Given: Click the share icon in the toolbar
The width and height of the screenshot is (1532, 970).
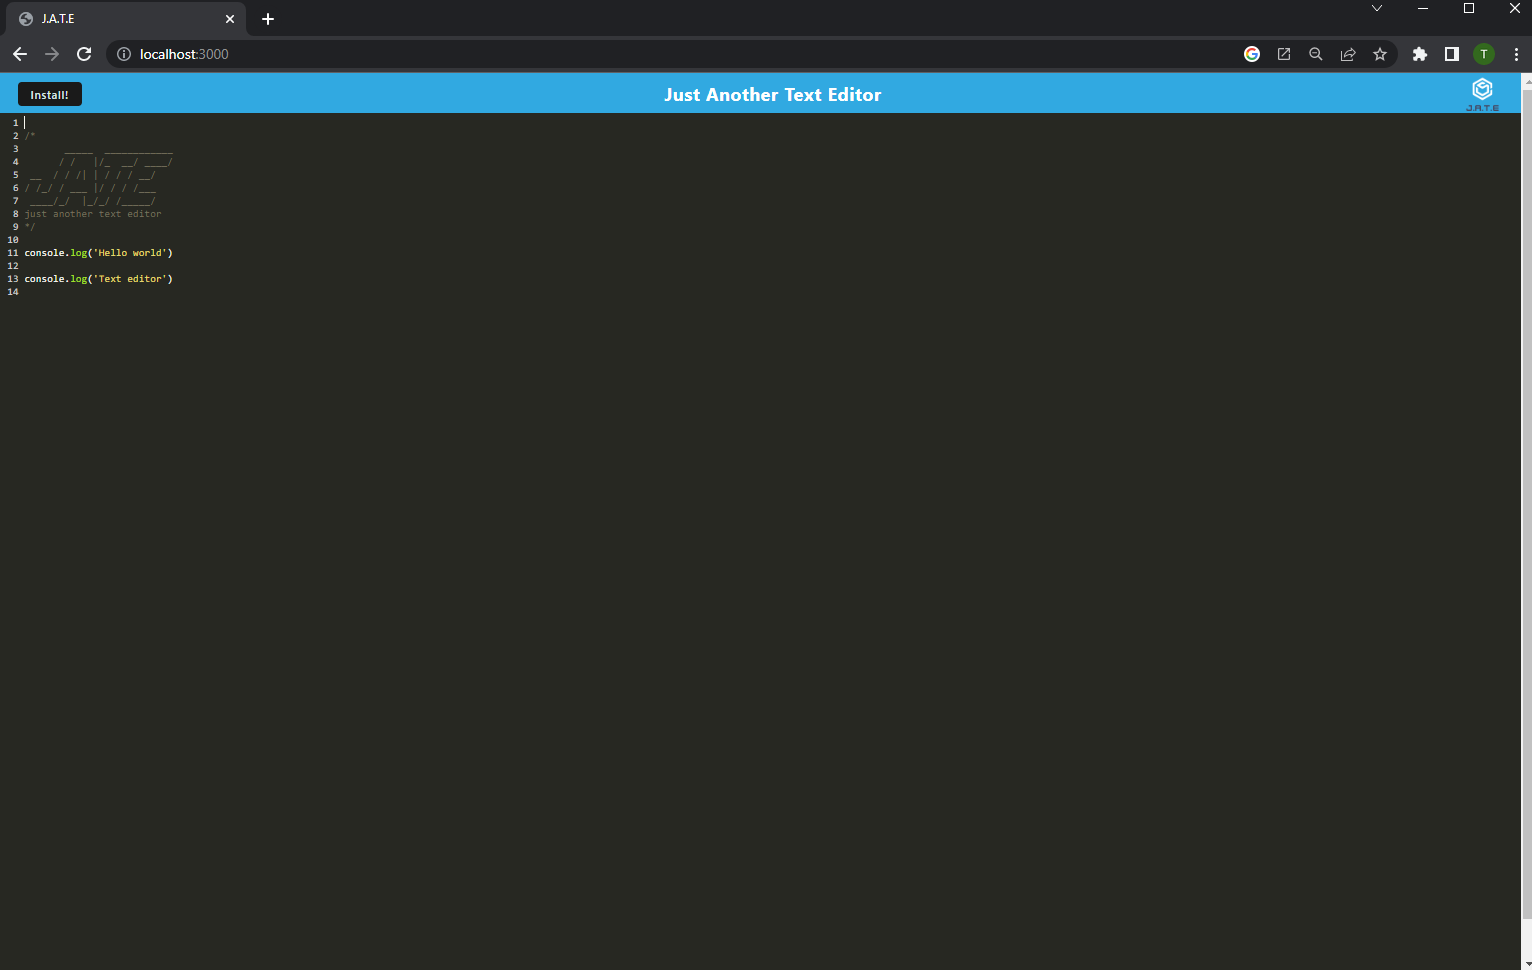Looking at the screenshot, I should pyautogui.click(x=1348, y=54).
